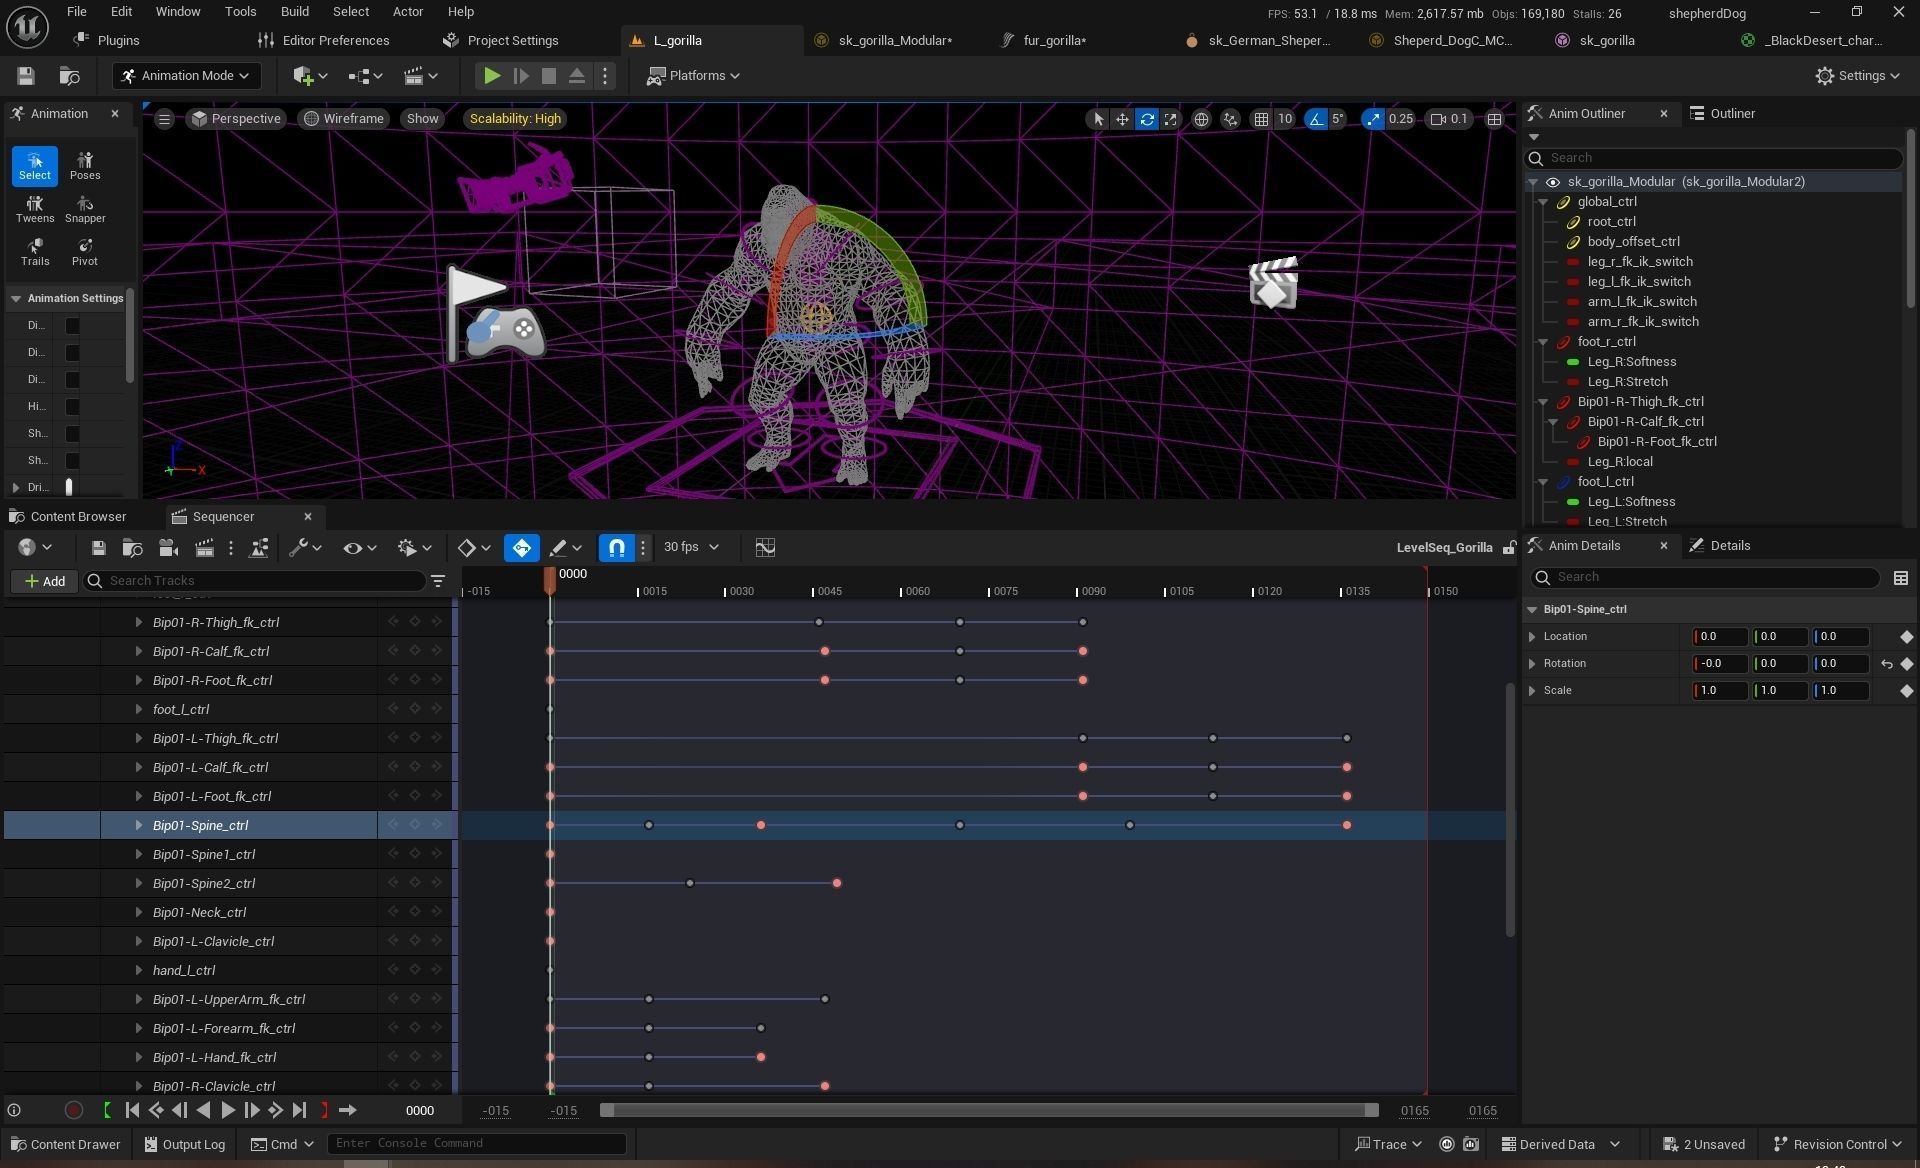Click the Add track button
The width and height of the screenshot is (1920, 1168).
(45, 581)
